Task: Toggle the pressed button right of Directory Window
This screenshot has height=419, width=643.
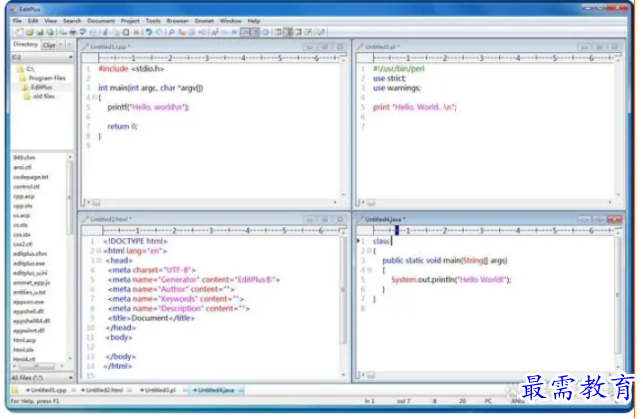Action: 288,32
